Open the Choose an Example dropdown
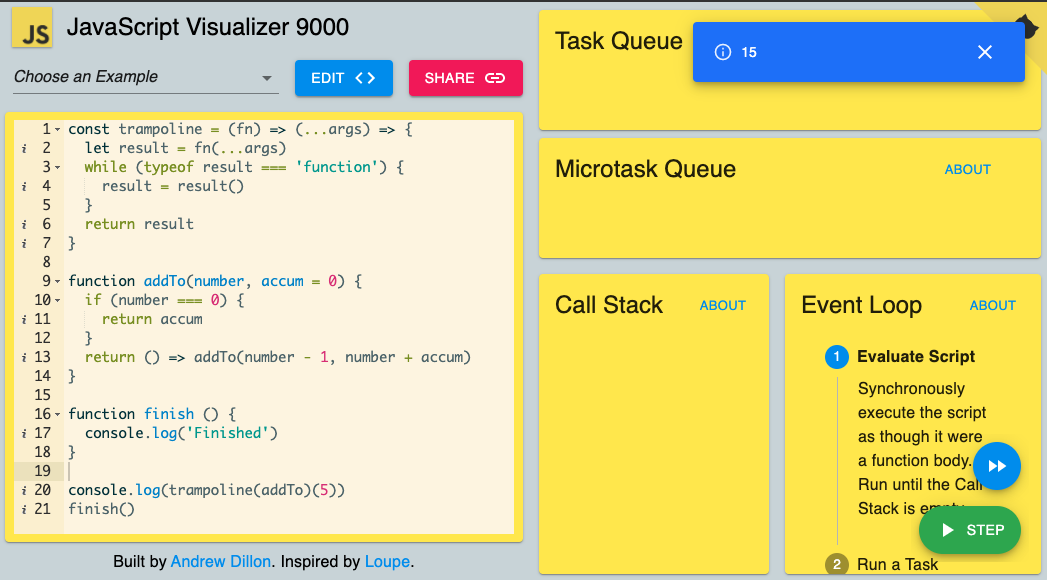1047x580 pixels. (x=146, y=77)
